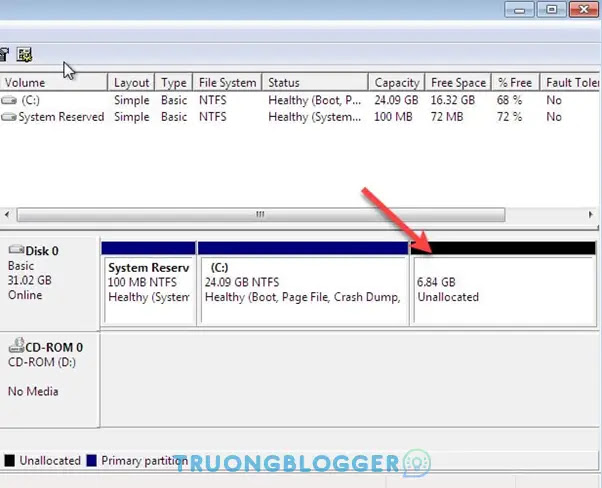
Task: Sort by the File System column header
Action: coord(227,83)
